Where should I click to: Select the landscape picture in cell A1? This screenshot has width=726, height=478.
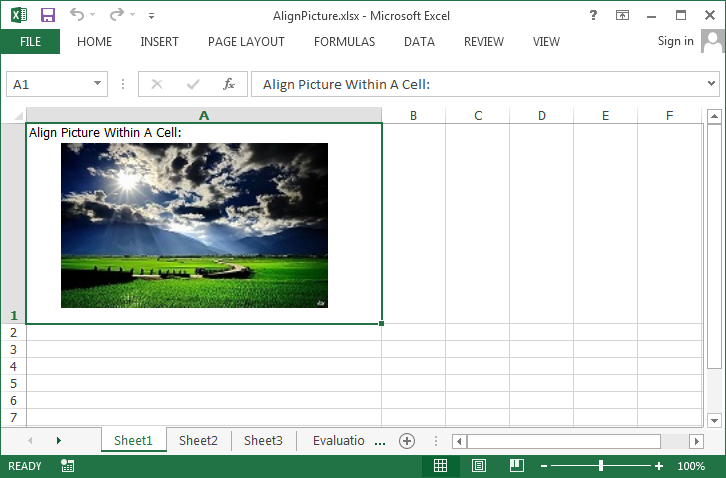point(194,225)
